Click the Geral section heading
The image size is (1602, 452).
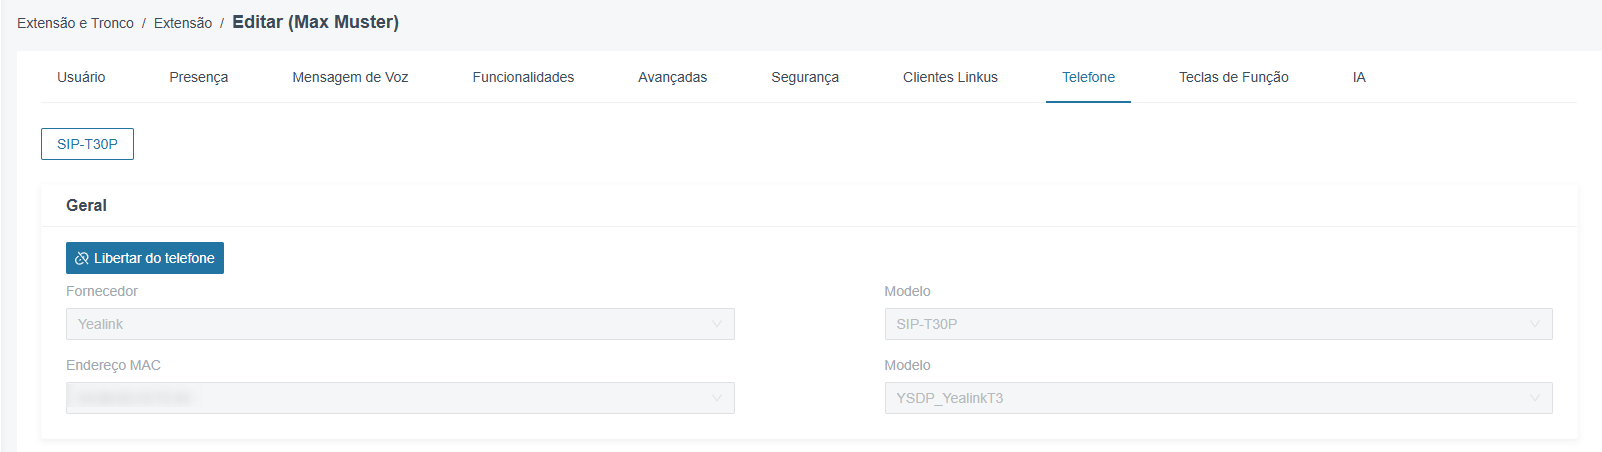pyautogui.click(x=86, y=205)
